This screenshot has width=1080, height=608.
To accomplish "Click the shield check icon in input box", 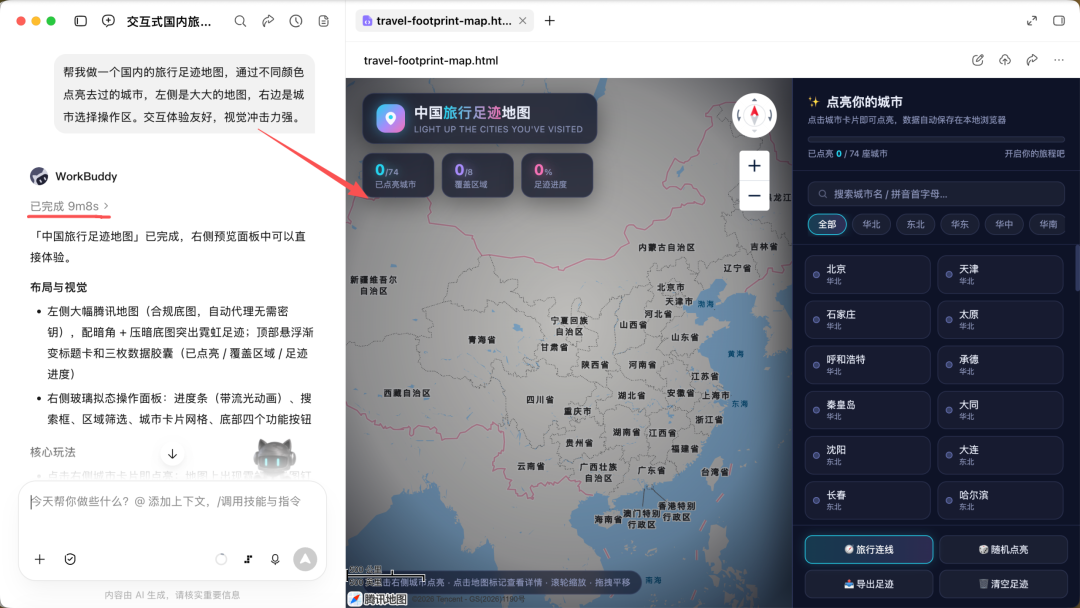I will [x=70, y=559].
